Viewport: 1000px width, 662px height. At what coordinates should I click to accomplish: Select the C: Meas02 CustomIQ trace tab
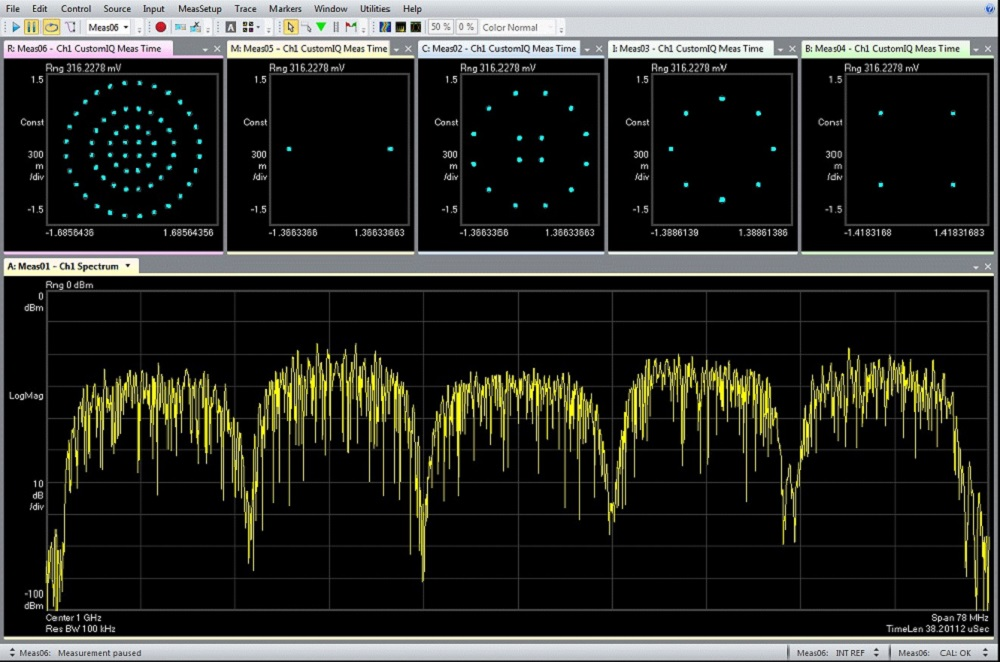(x=499, y=48)
